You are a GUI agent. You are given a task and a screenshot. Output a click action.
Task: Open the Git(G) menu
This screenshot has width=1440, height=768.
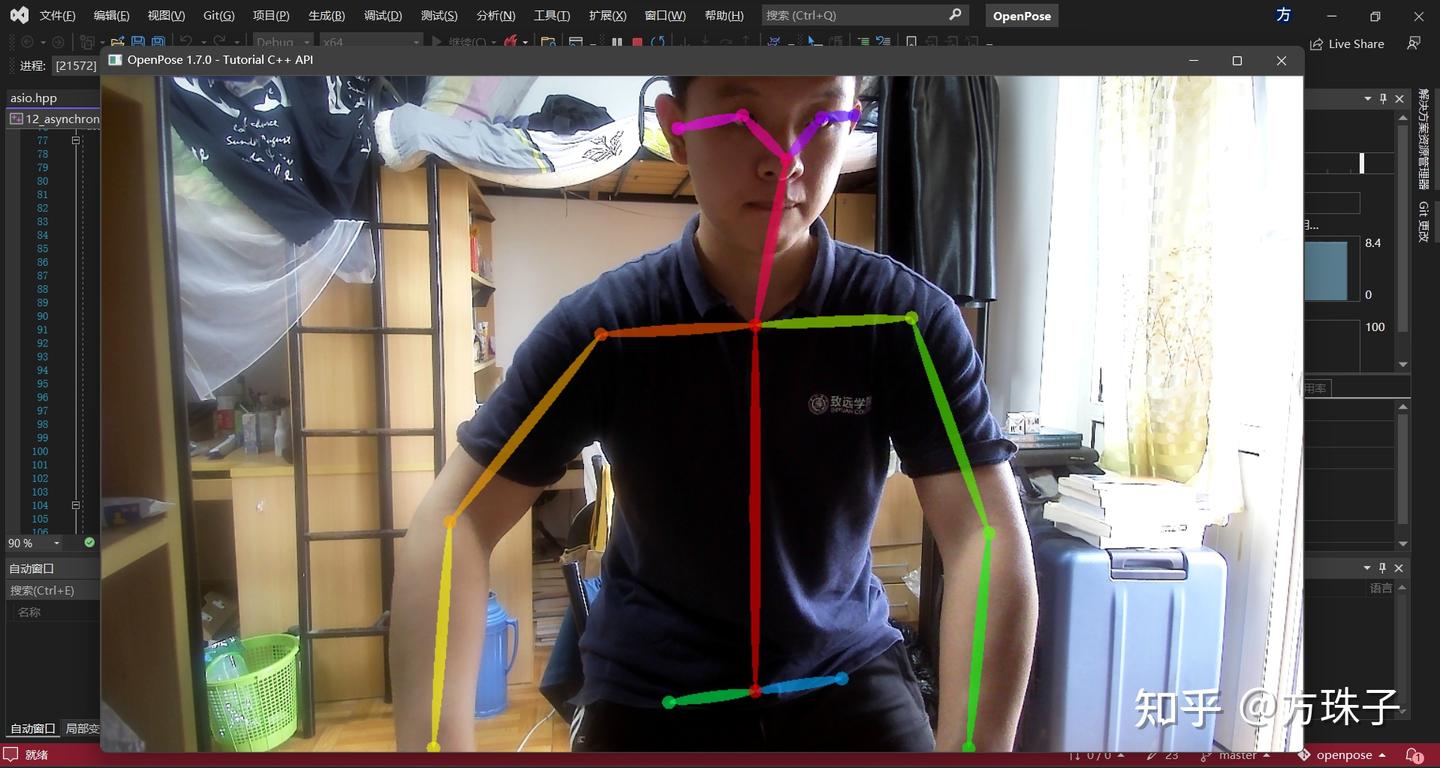pyautogui.click(x=218, y=16)
